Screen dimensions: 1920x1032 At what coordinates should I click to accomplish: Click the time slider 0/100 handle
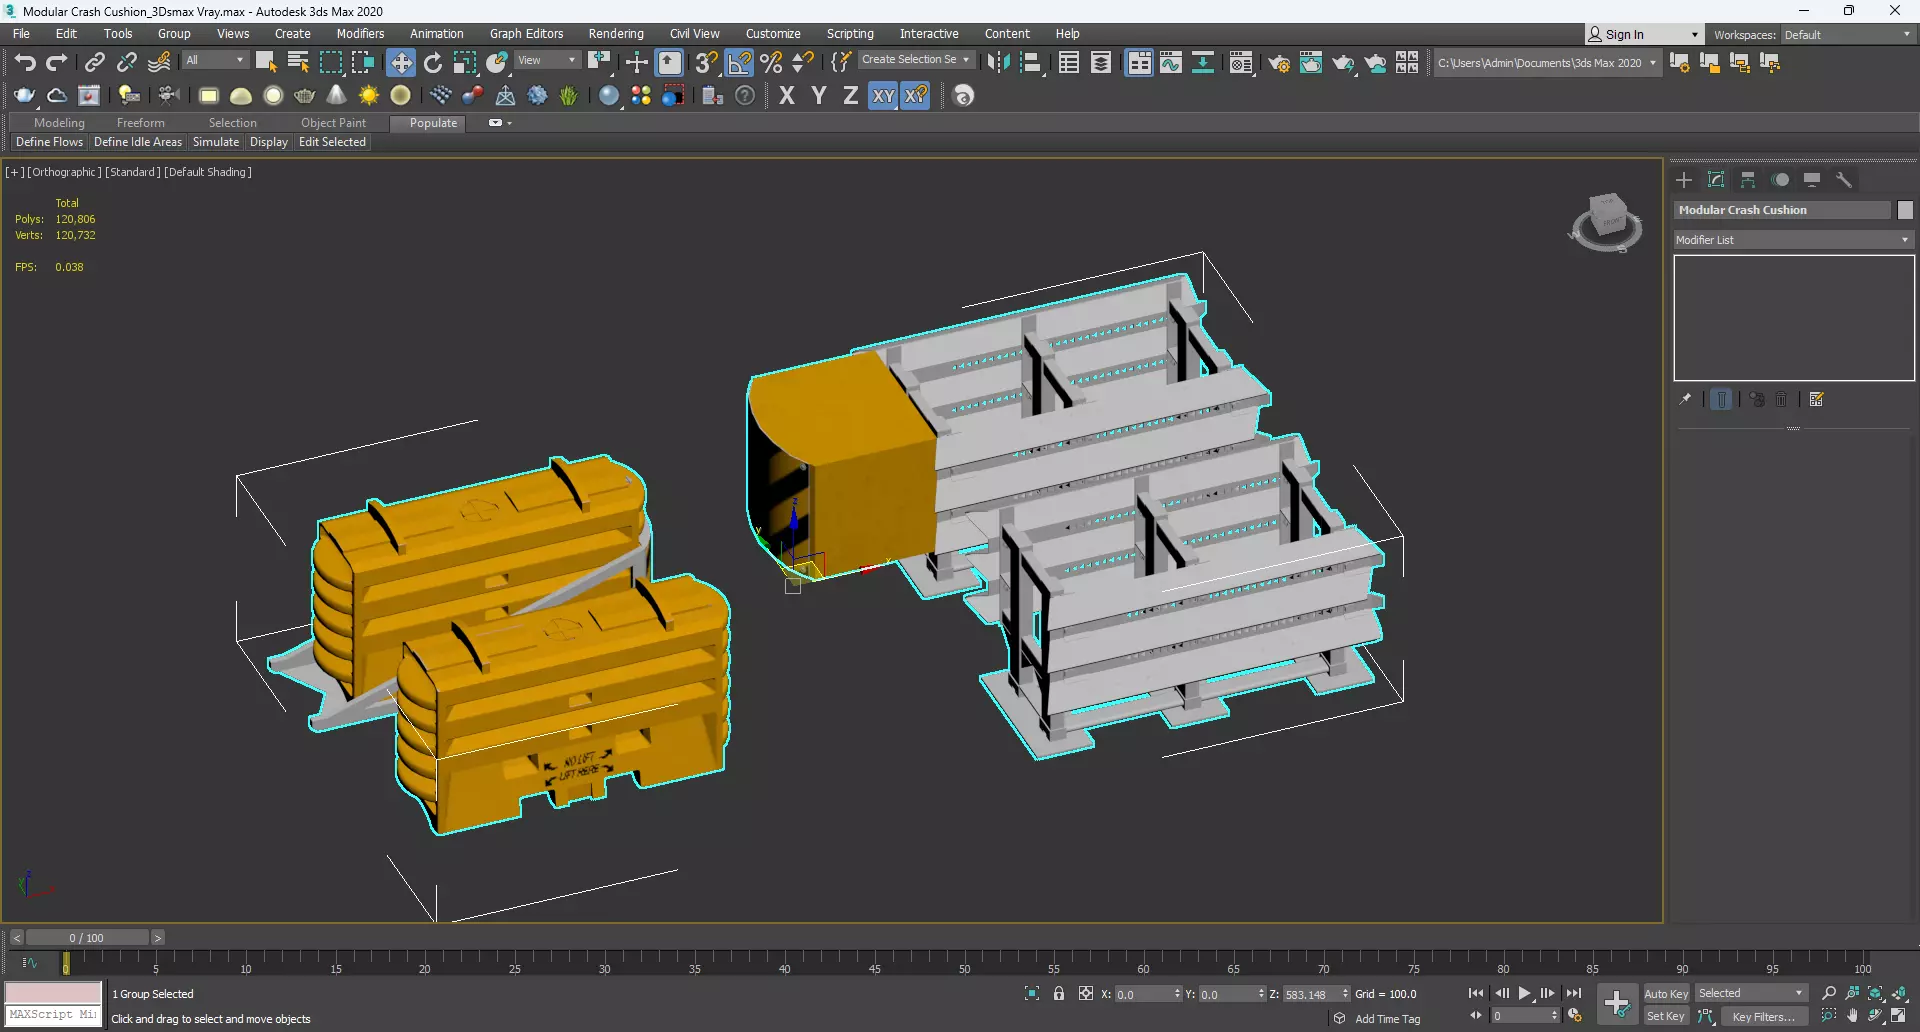pos(86,938)
